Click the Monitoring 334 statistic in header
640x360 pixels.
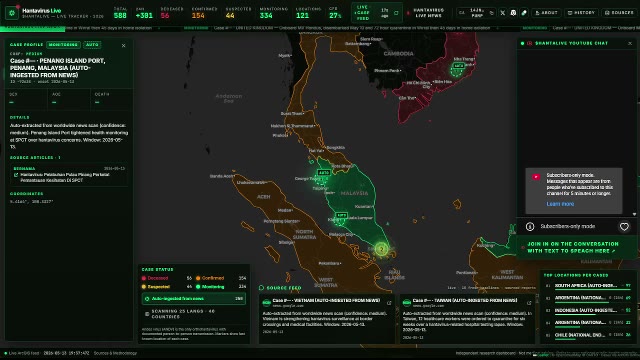click(x=273, y=13)
